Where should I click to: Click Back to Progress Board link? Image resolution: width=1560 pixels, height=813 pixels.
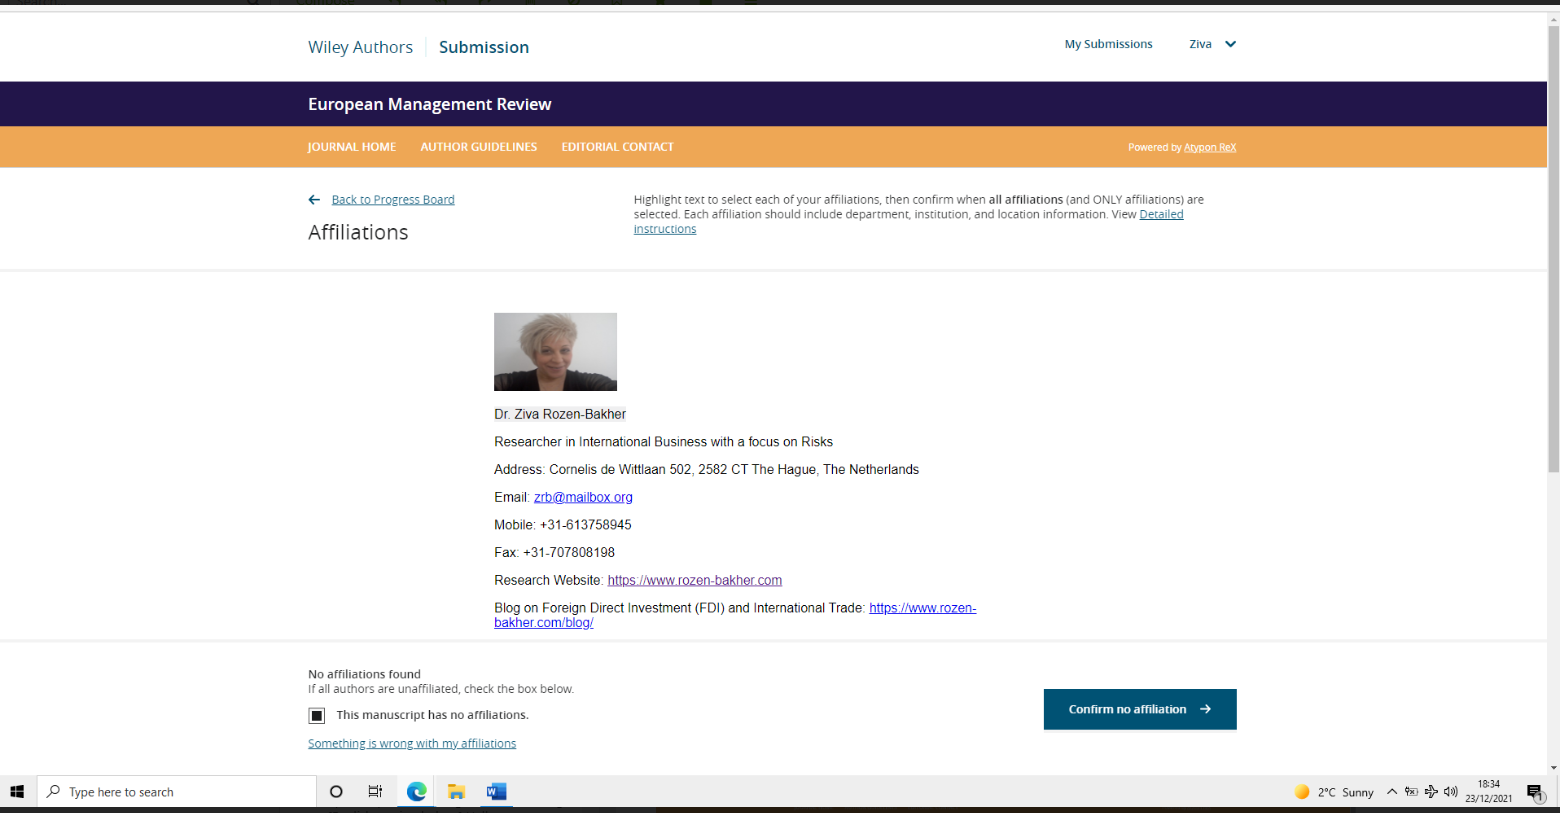(x=393, y=200)
